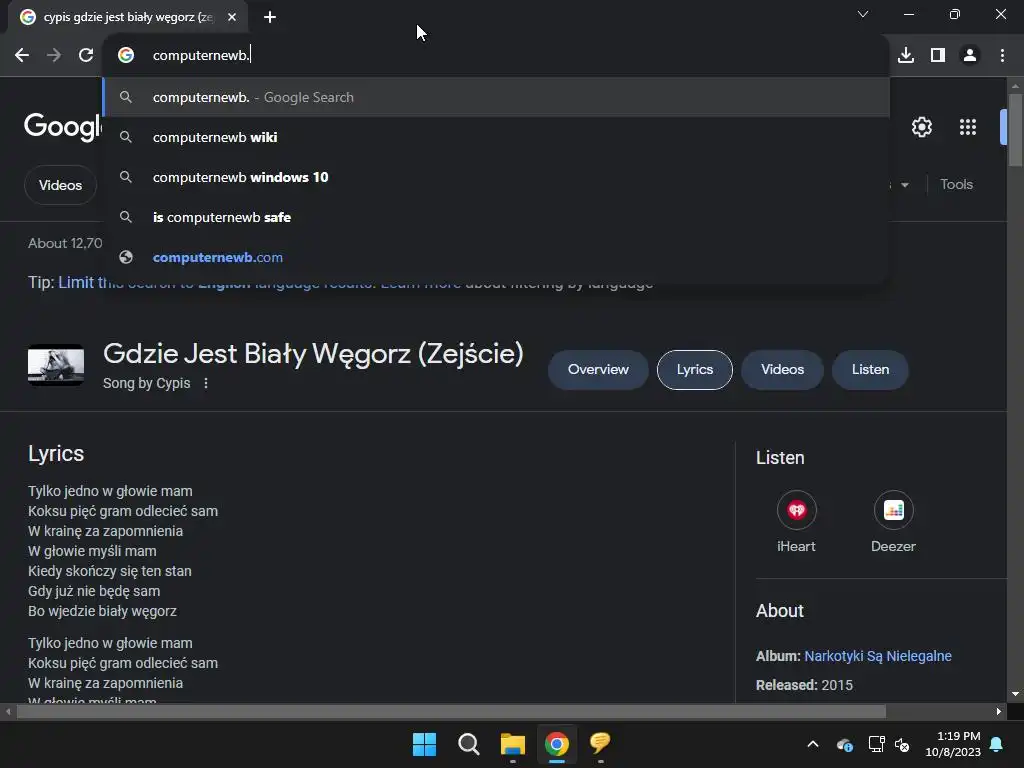Select suggestion computernewb wiki
This screenshot has height=768, width=1024.
coord(496,137)
